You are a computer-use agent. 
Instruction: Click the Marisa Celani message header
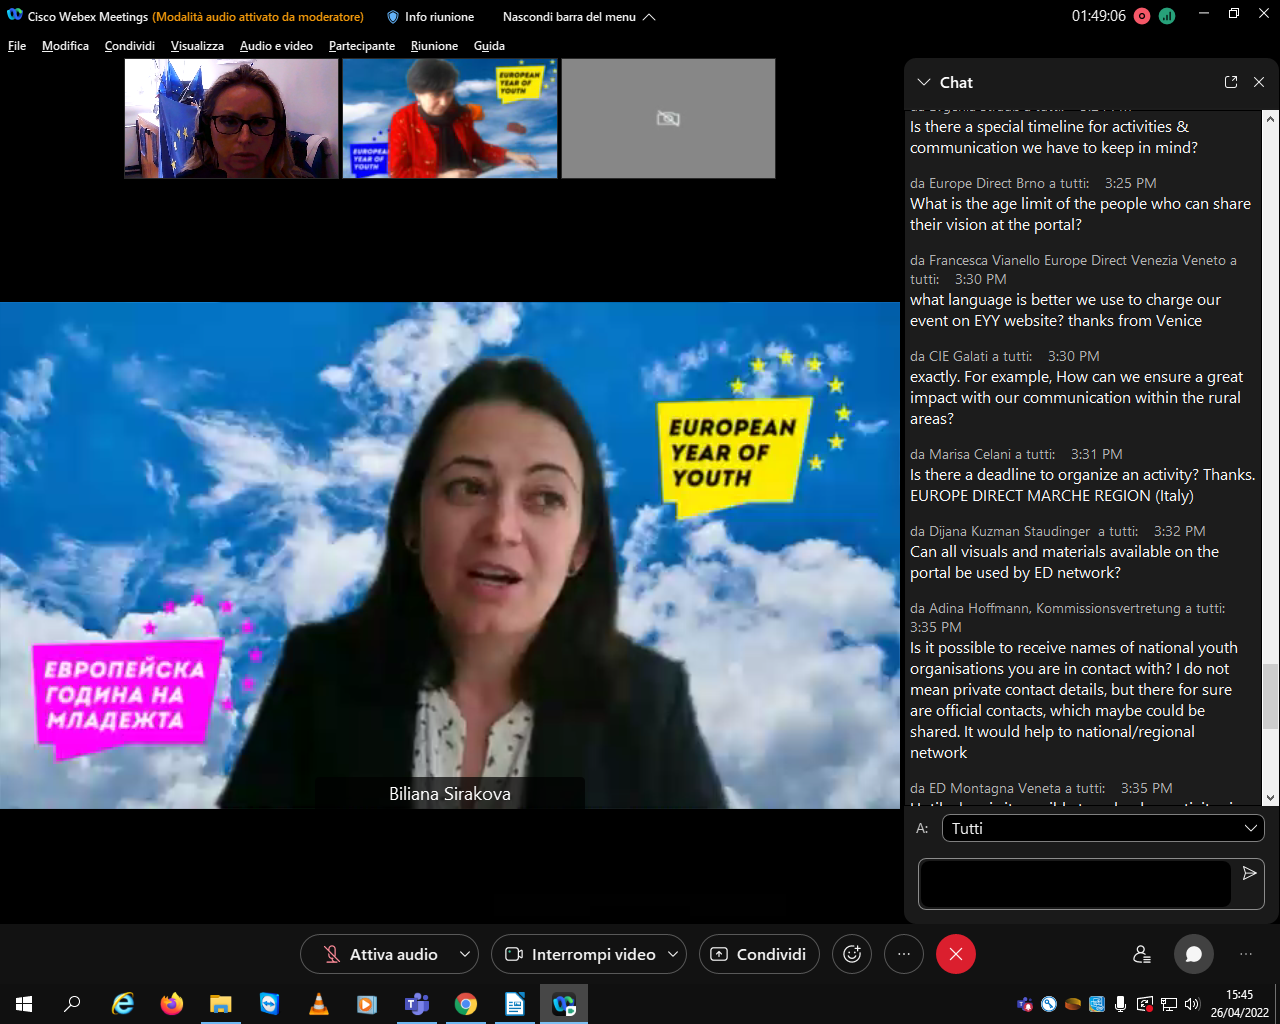coord(1016,454)
